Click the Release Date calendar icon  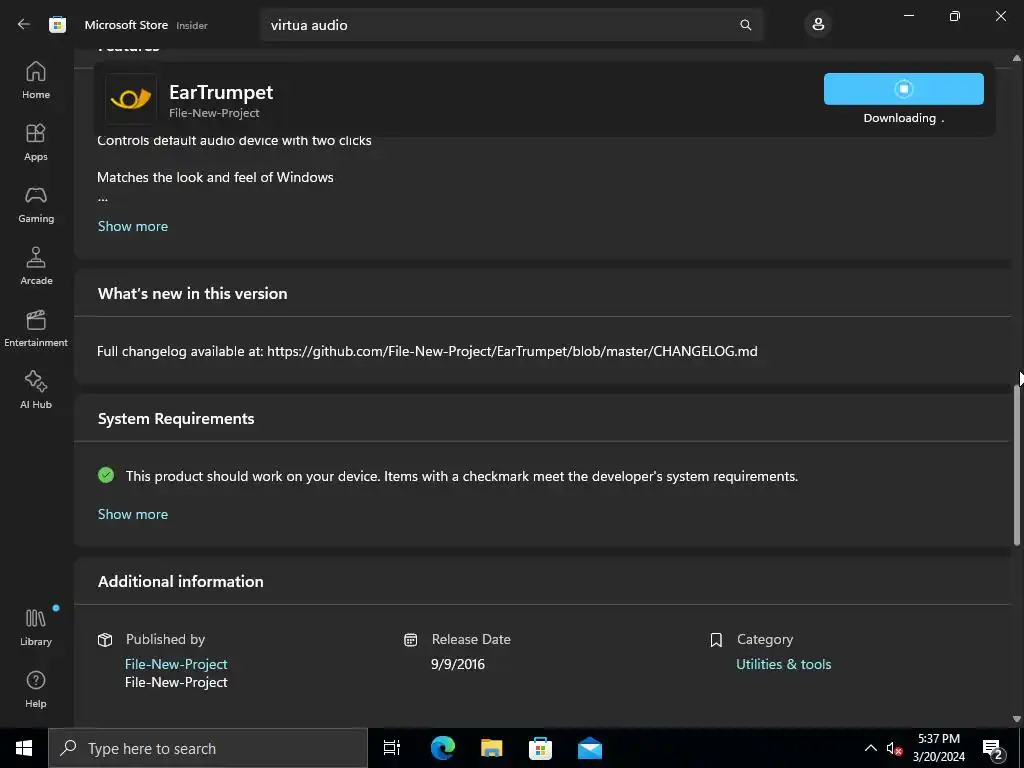coord(411,639)
